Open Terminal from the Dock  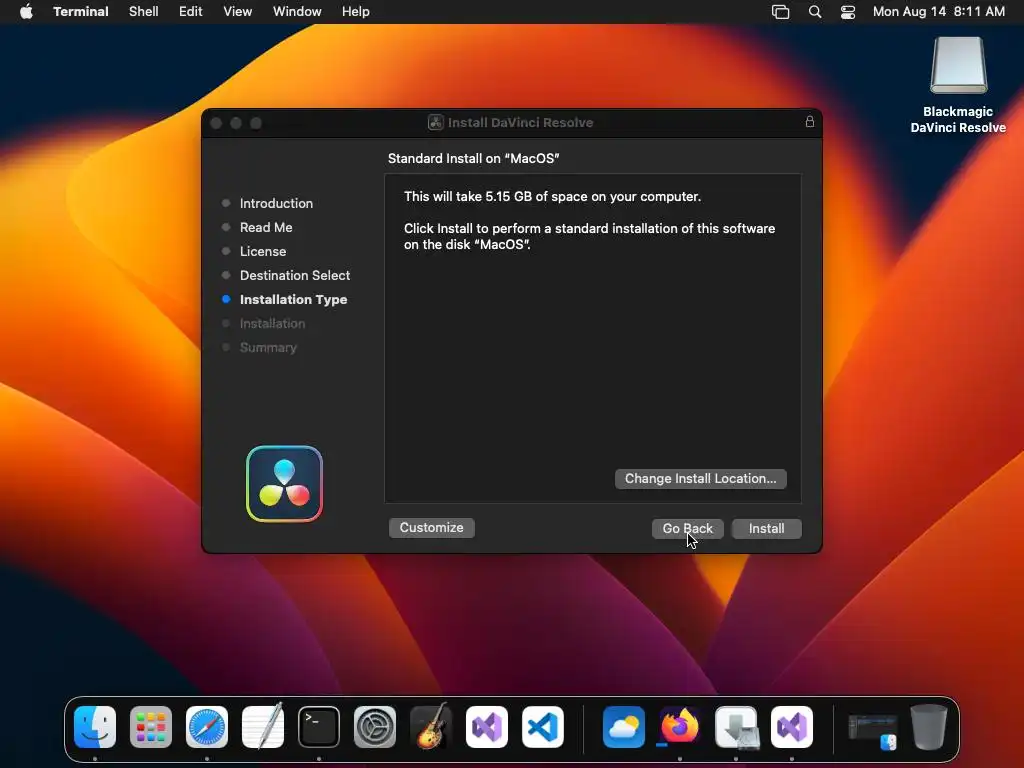pyautogui.click(x=319, y=727)
